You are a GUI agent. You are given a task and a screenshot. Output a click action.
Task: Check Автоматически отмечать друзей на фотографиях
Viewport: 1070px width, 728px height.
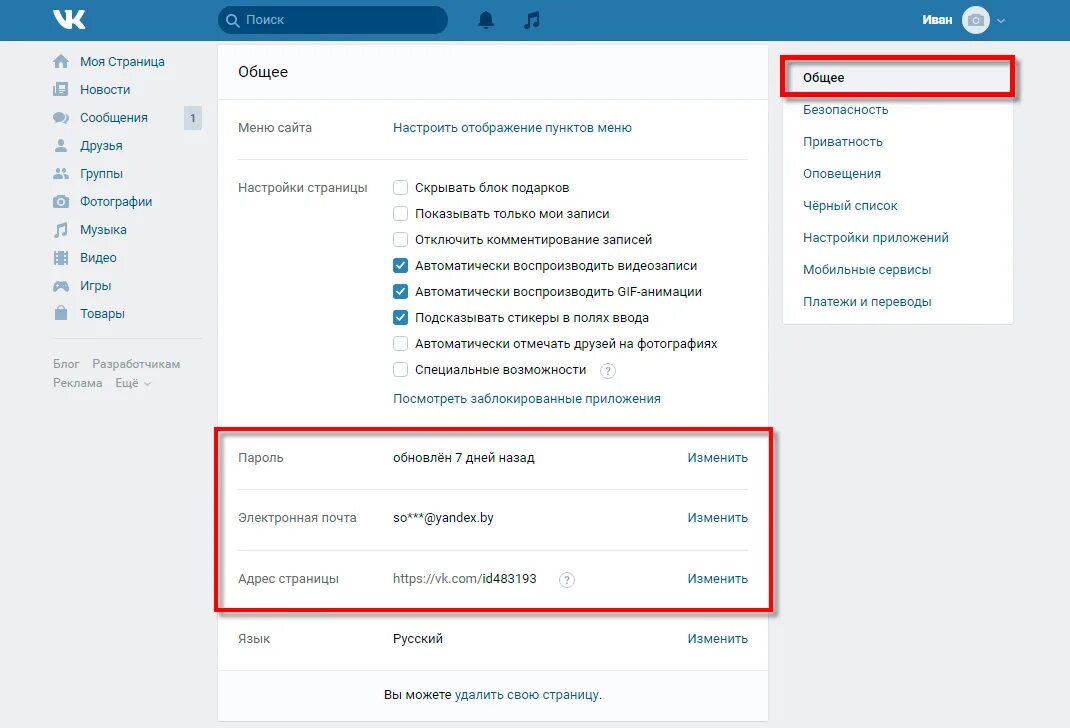[x=401, y=343]
